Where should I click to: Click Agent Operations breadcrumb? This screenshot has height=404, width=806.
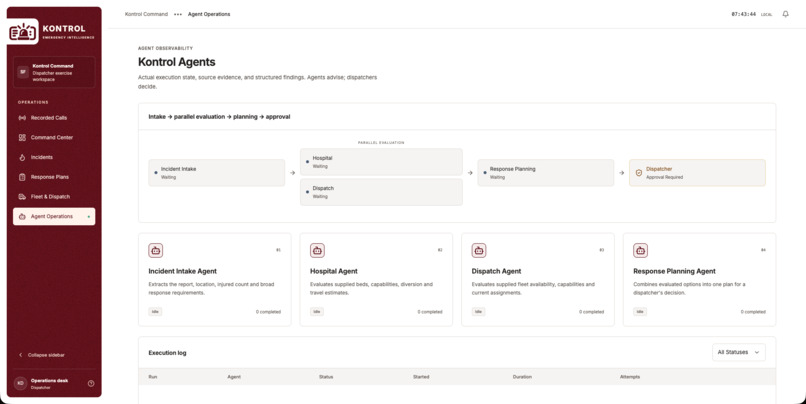209,14
